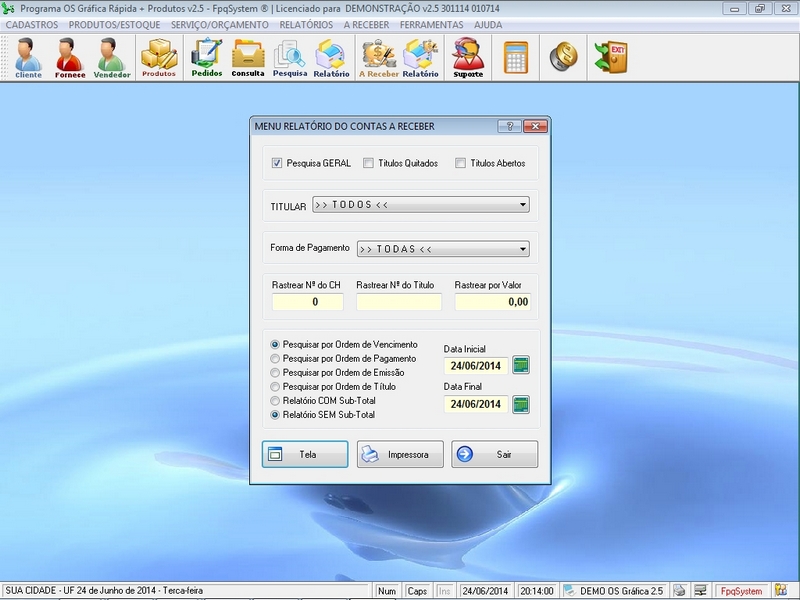This screenshot has width=800, height=600.
Task: Check the Títulos Quitados checkbox
Action: [368, 163]
